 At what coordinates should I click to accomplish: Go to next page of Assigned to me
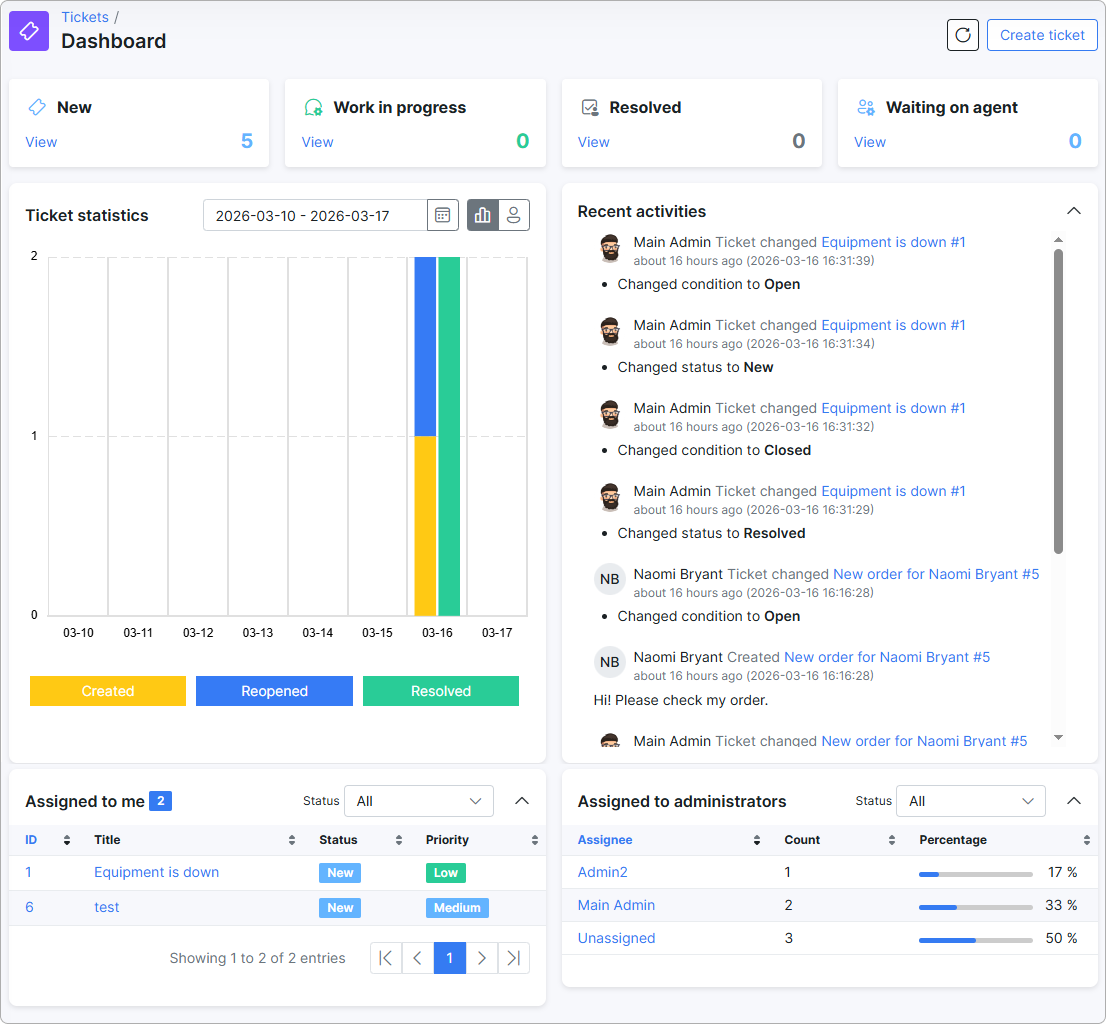(482, 958)
